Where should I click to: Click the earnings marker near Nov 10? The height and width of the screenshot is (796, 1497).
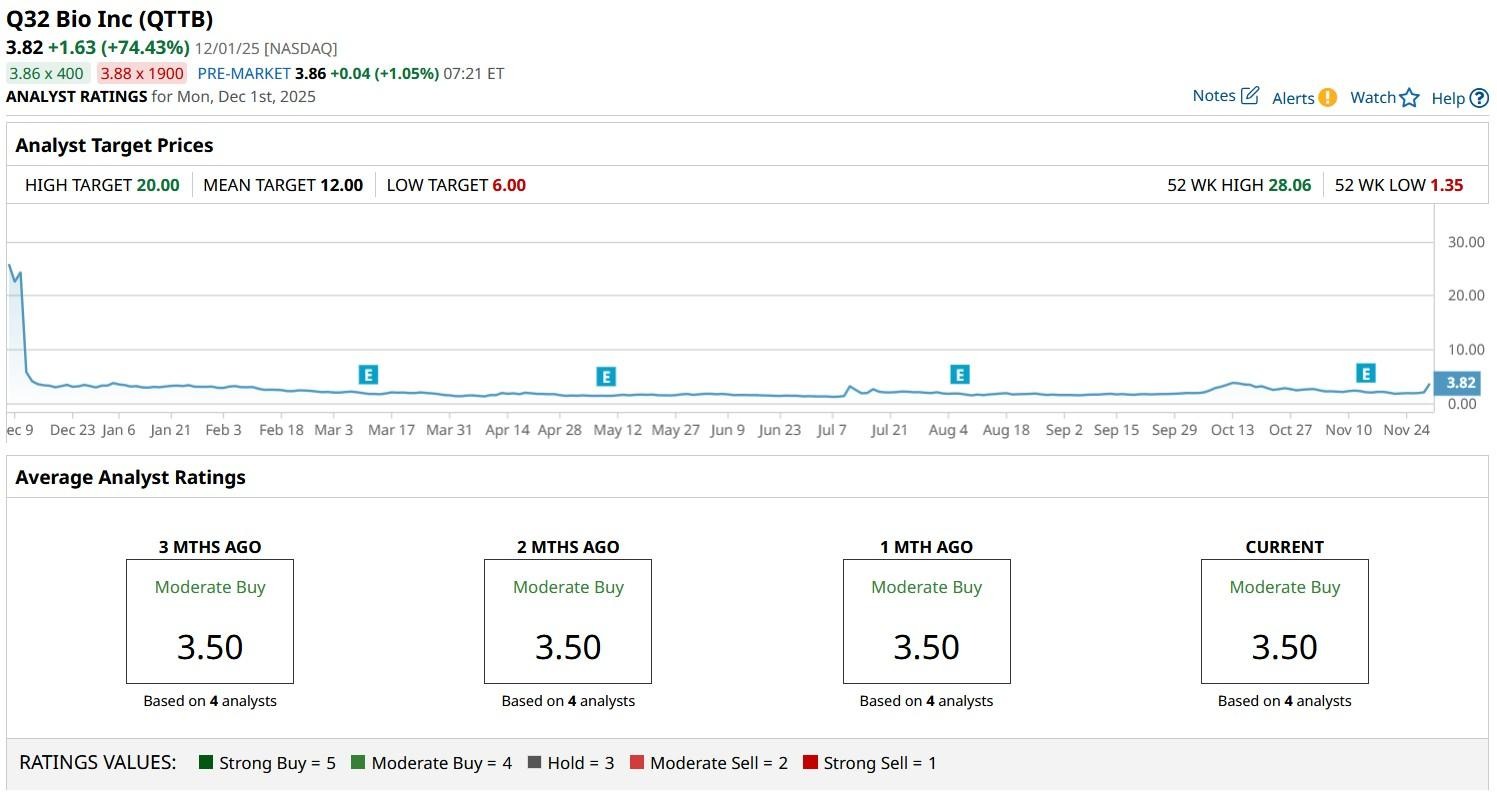(x=1365, y=373)
